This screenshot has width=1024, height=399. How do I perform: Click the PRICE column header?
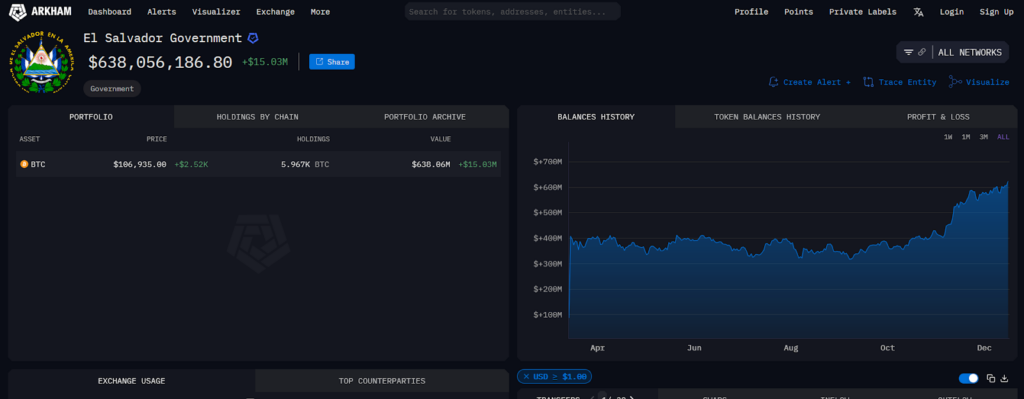[156, 139]
